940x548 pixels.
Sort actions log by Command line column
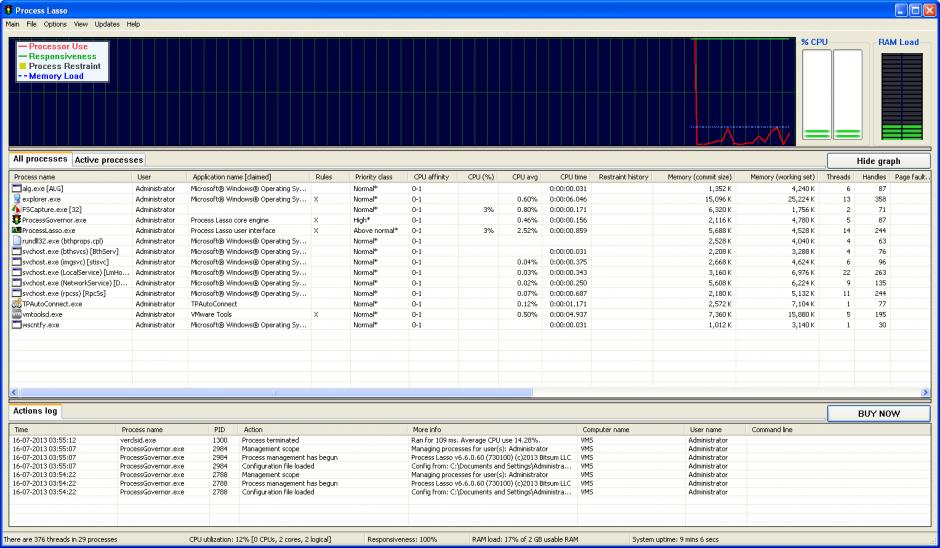click(x=838, y=429)
